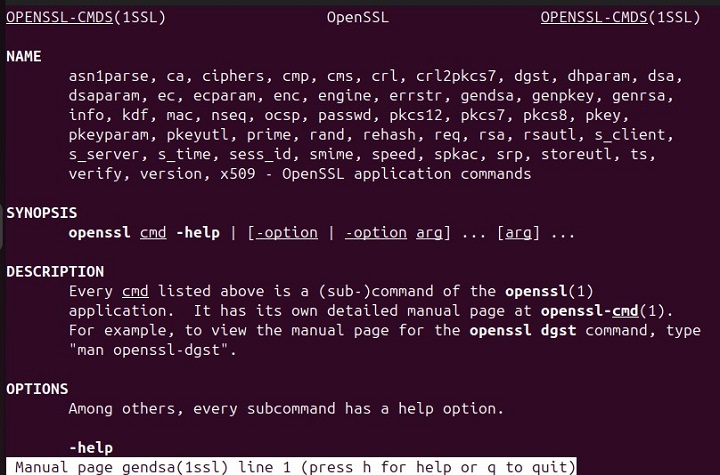This screenshot has width=720, height=475.
Task: Click the NAME section heading
Action: pos(24,57)
